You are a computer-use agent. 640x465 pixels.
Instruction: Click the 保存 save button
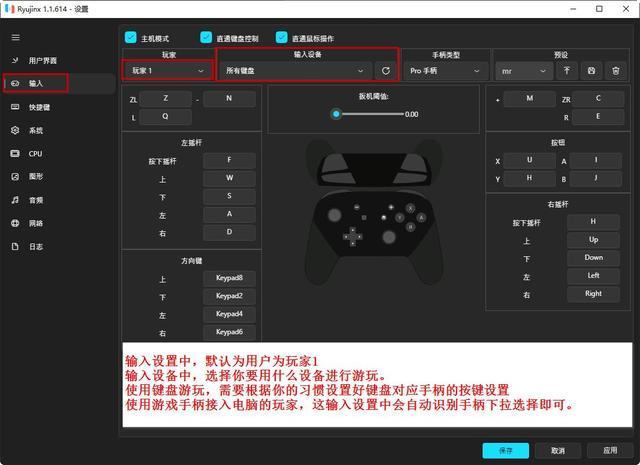pyautogui.click(x=506, y=451)
